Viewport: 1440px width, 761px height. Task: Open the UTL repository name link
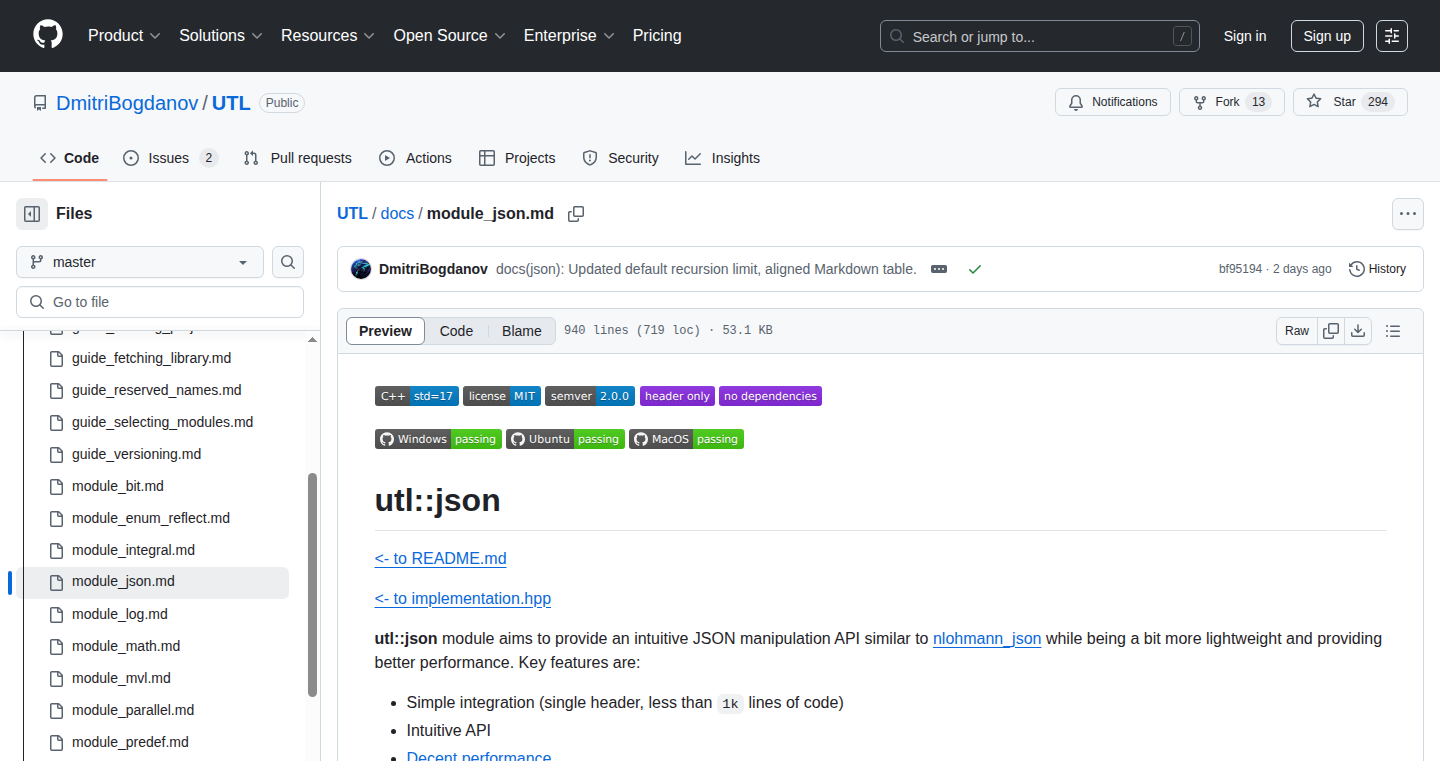point(231,103)
